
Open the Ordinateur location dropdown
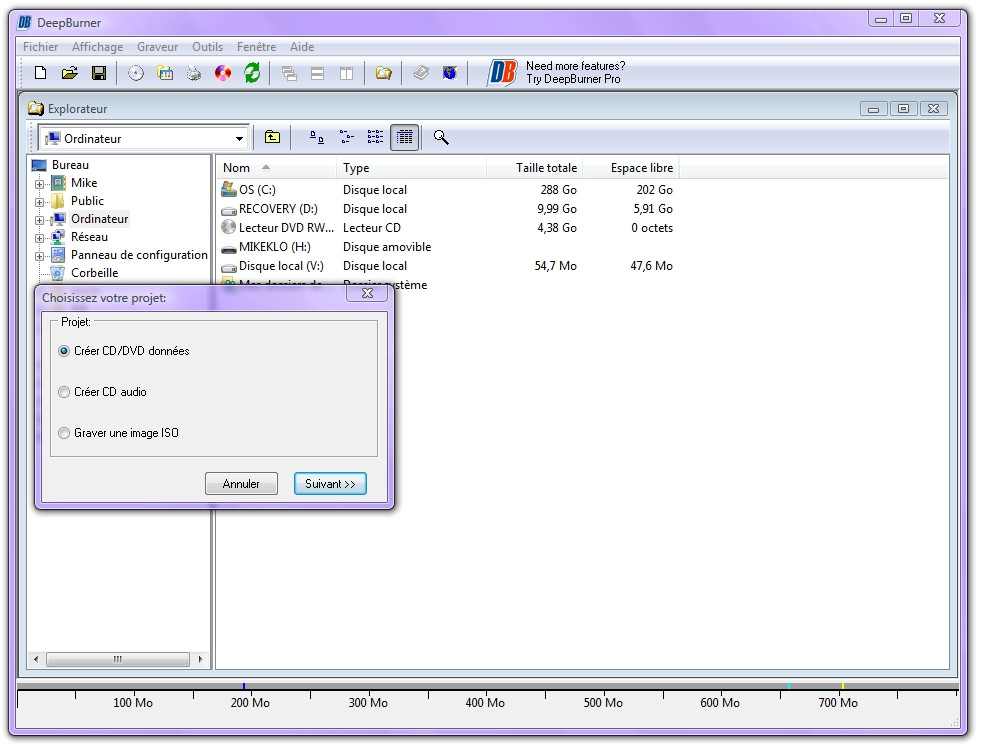(x=240, y=139)
